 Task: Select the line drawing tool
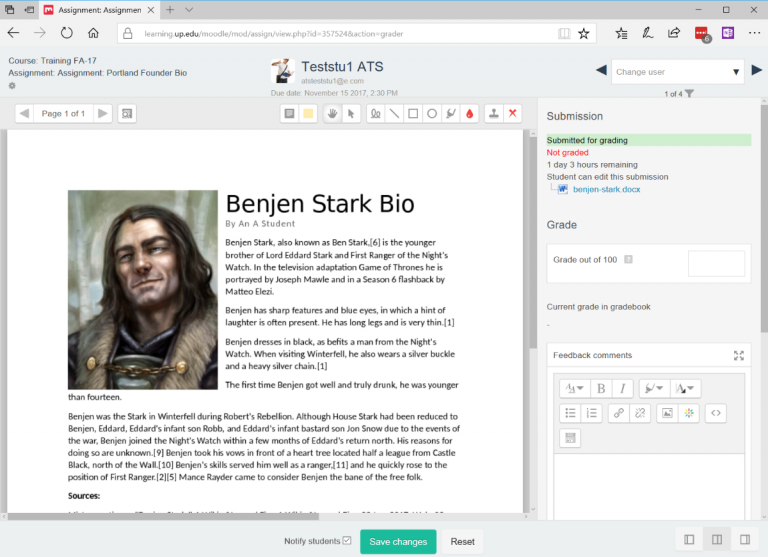(x=394, y=114)
